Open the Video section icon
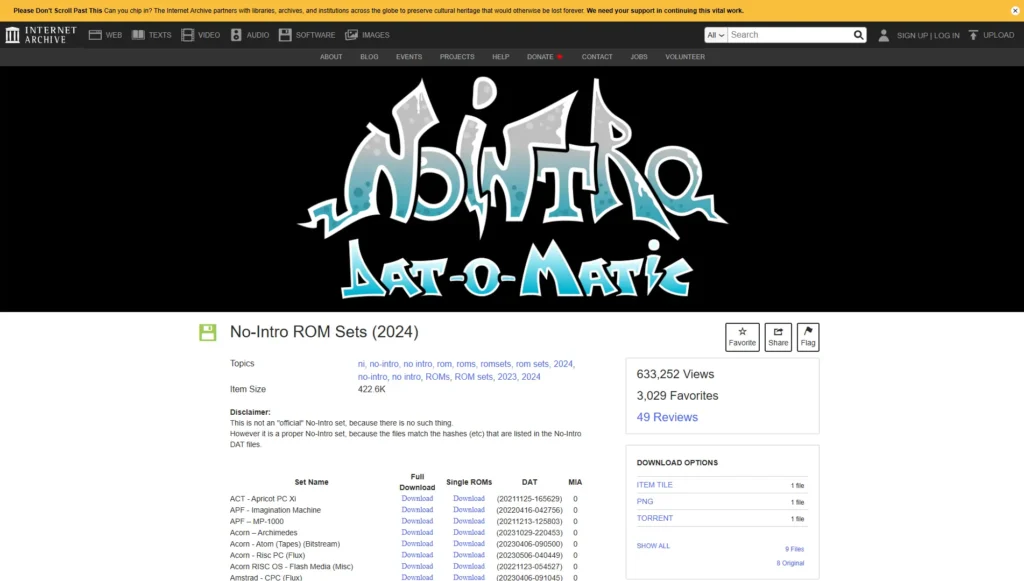 tap(187, 35)
